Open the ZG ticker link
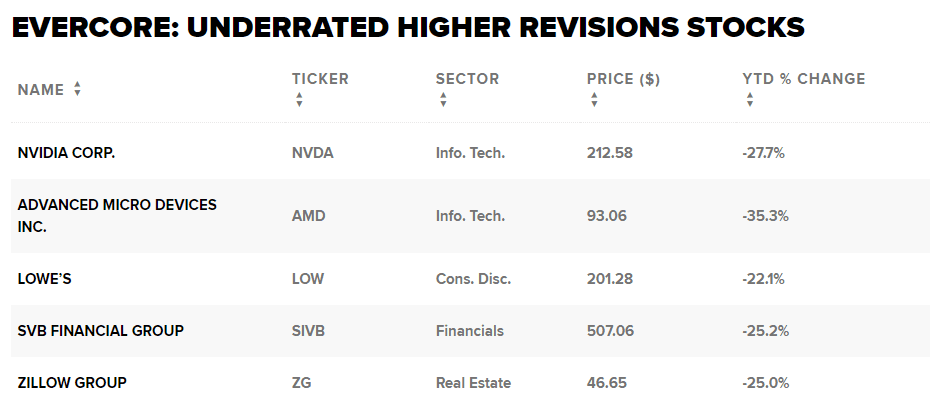Screen dimensions: 930x419 [x=302, y=383]
